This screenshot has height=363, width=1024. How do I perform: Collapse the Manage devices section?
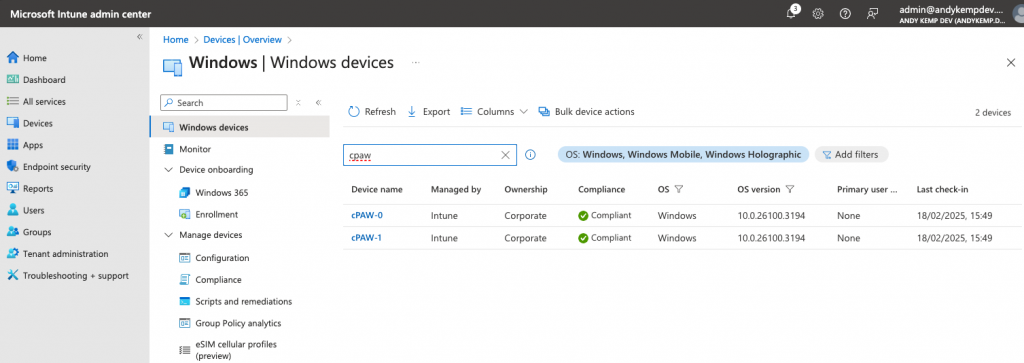click(168, 235)
